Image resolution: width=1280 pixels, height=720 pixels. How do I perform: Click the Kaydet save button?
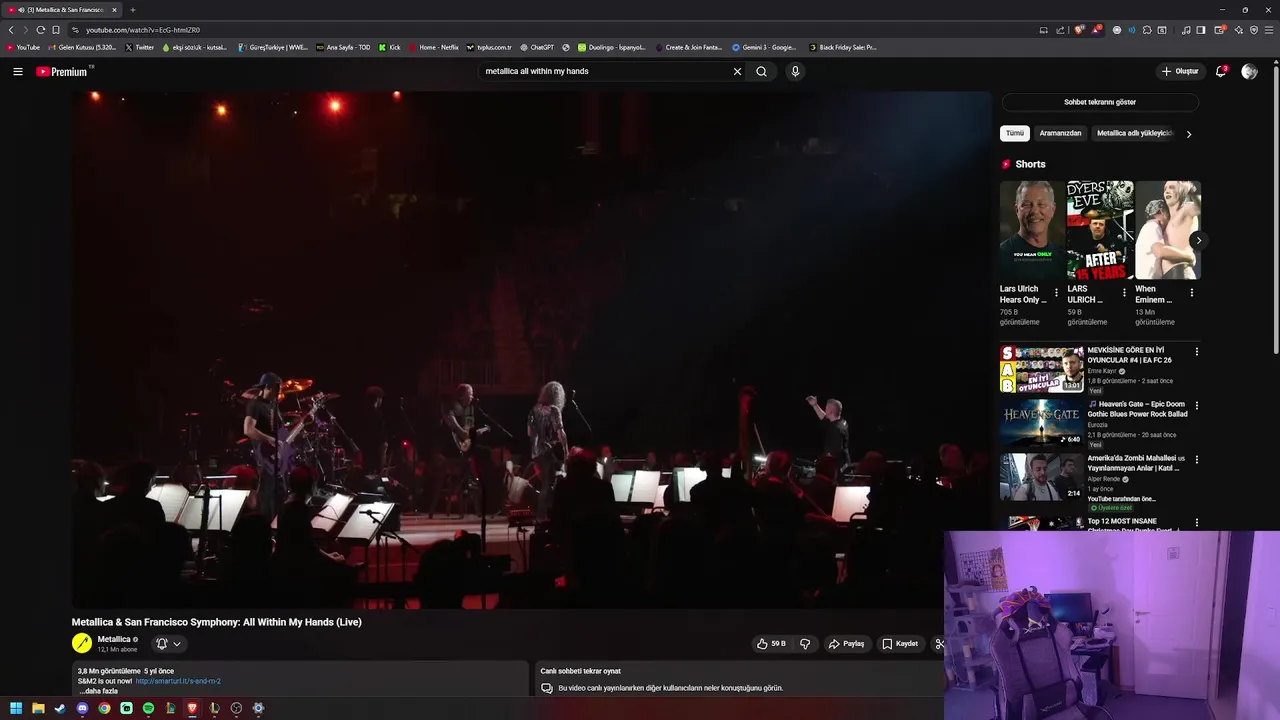point(900,644)
